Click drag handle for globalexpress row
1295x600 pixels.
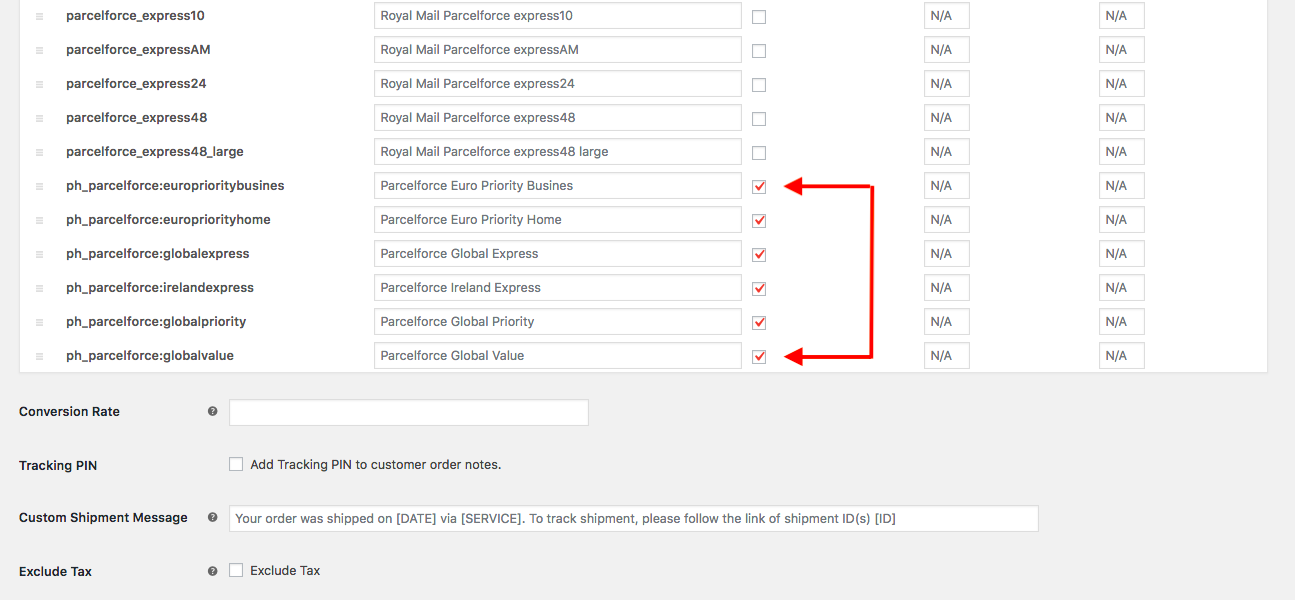point(39,255)
